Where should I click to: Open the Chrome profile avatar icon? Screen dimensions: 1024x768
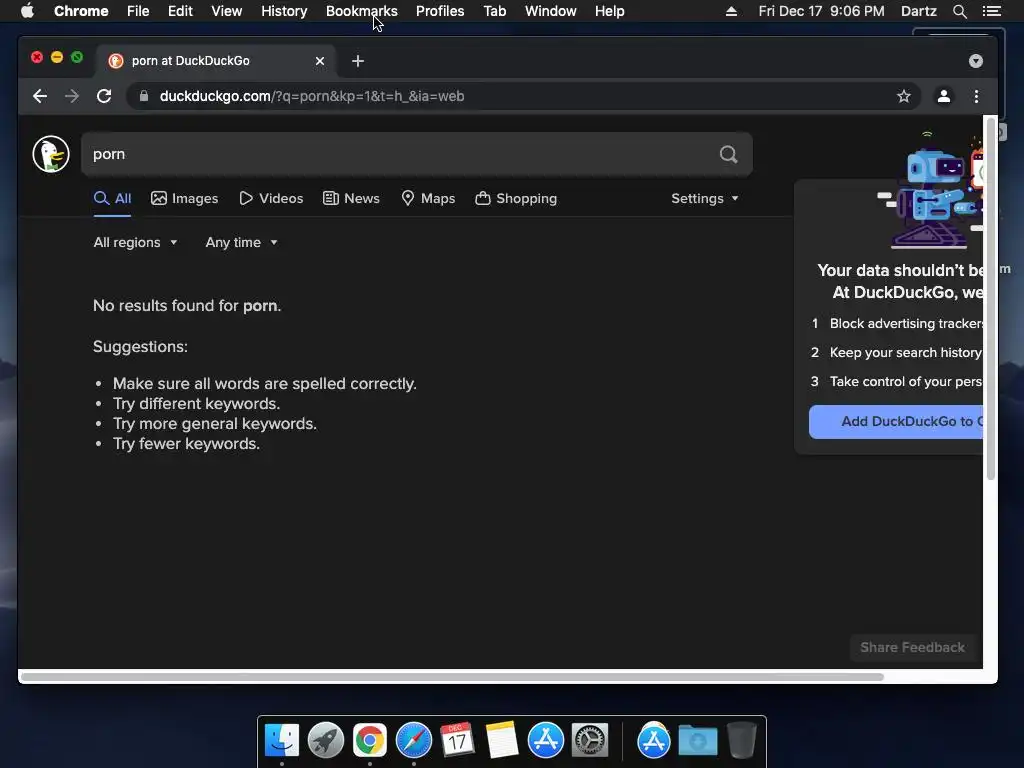pyautogui.click(x=944, y=96)
